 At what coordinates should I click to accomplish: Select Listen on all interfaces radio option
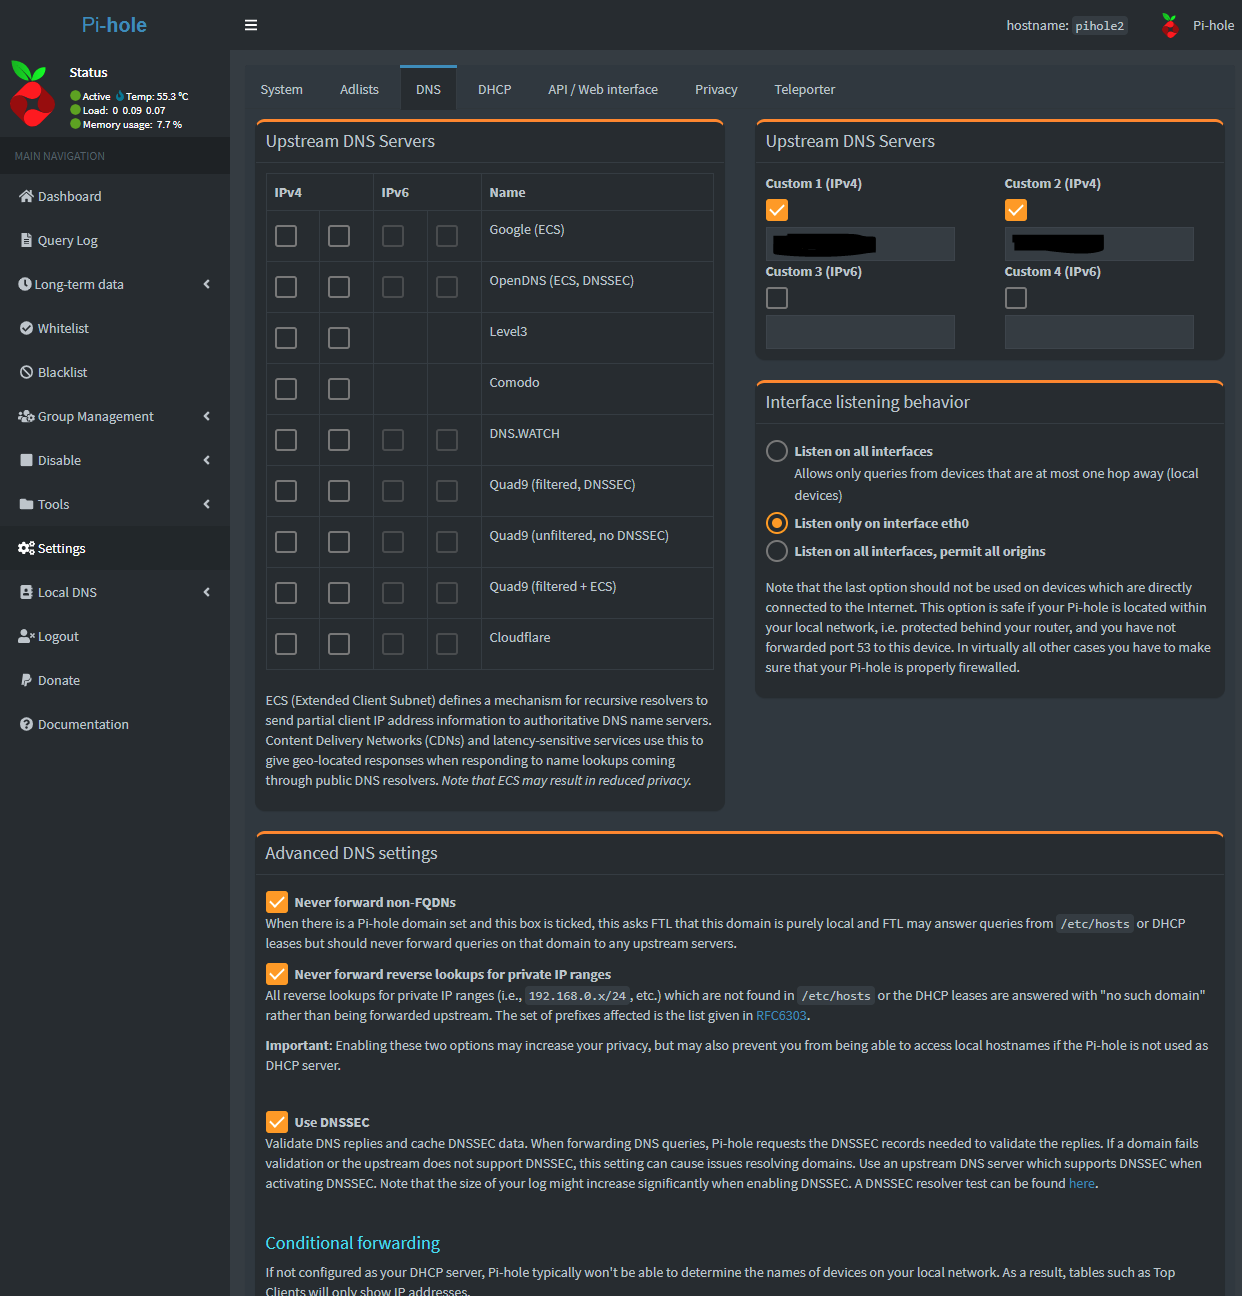pyautogui.click(x=777, y=451)
